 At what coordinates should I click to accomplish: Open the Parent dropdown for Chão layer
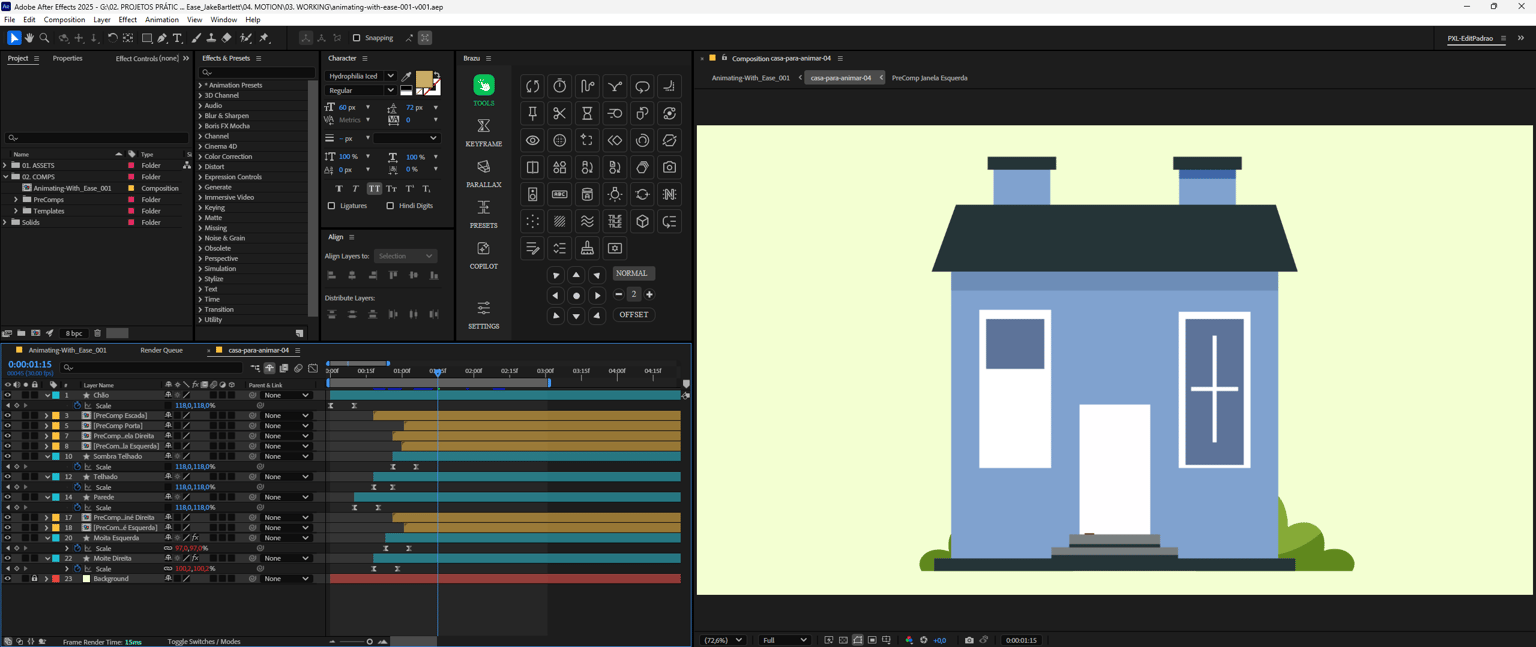[286, 395]
